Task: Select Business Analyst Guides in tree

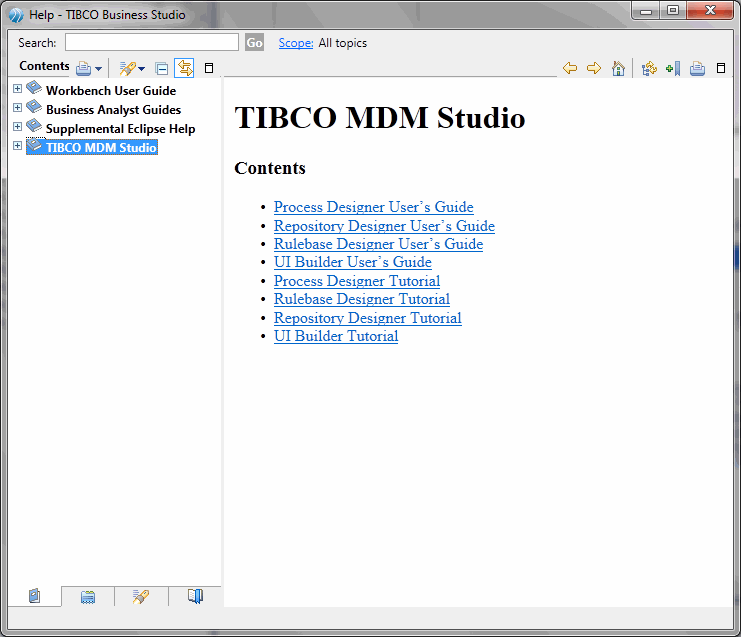Action: 113,110
